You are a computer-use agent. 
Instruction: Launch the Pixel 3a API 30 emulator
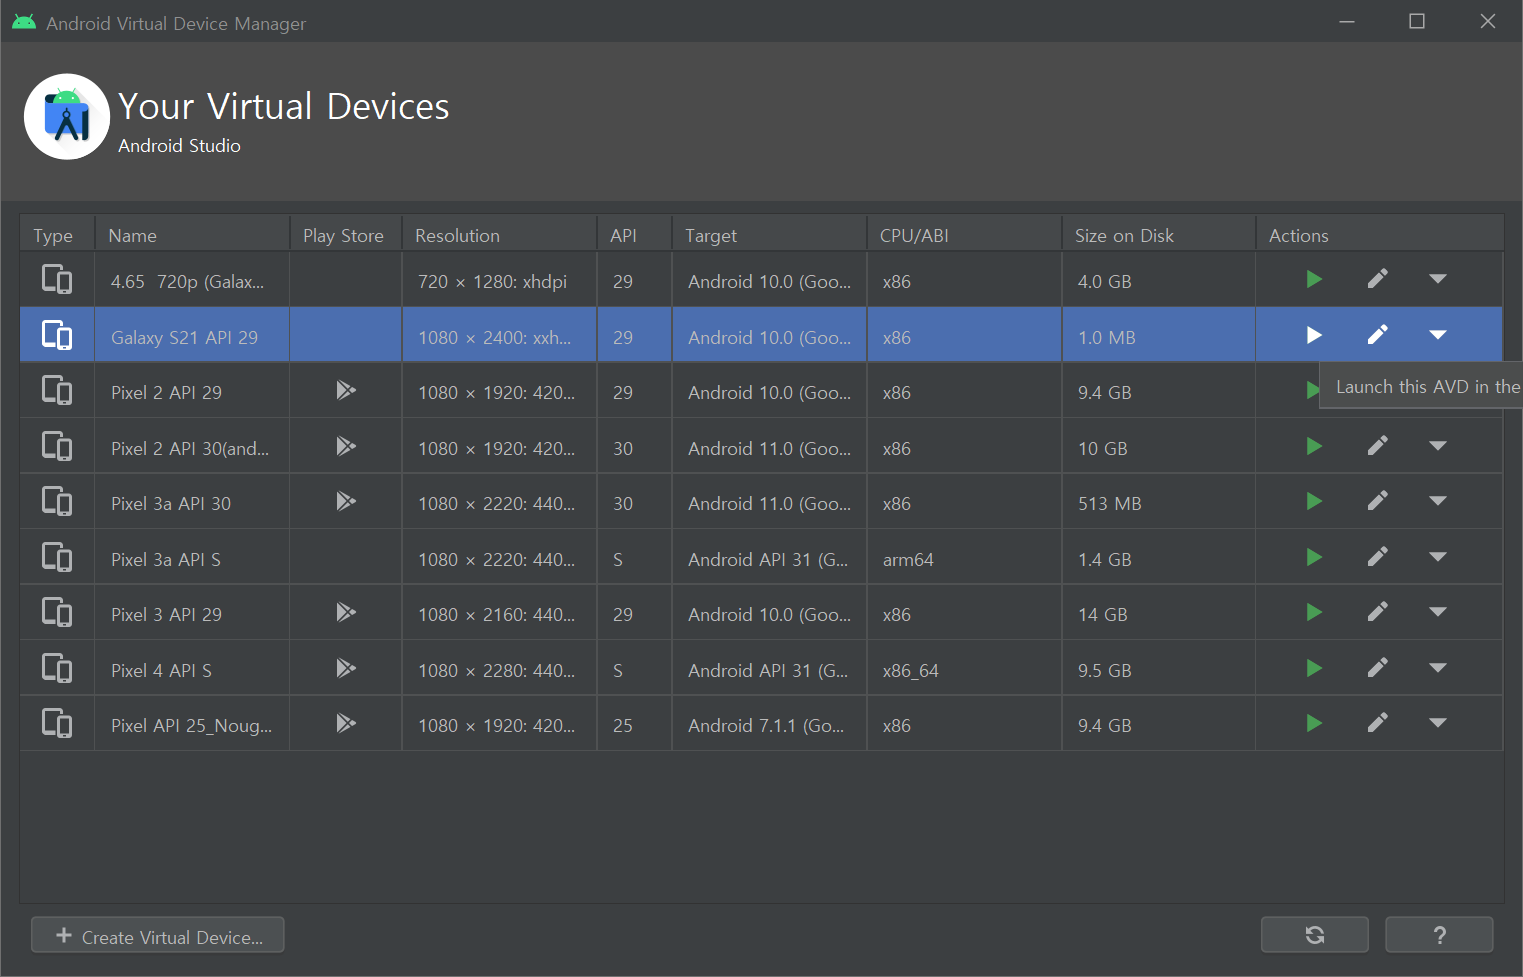1314,501
